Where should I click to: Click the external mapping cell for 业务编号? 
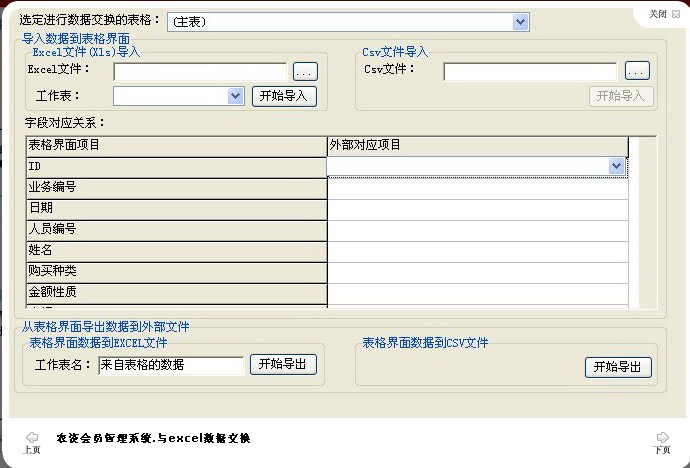pos(478,189)
